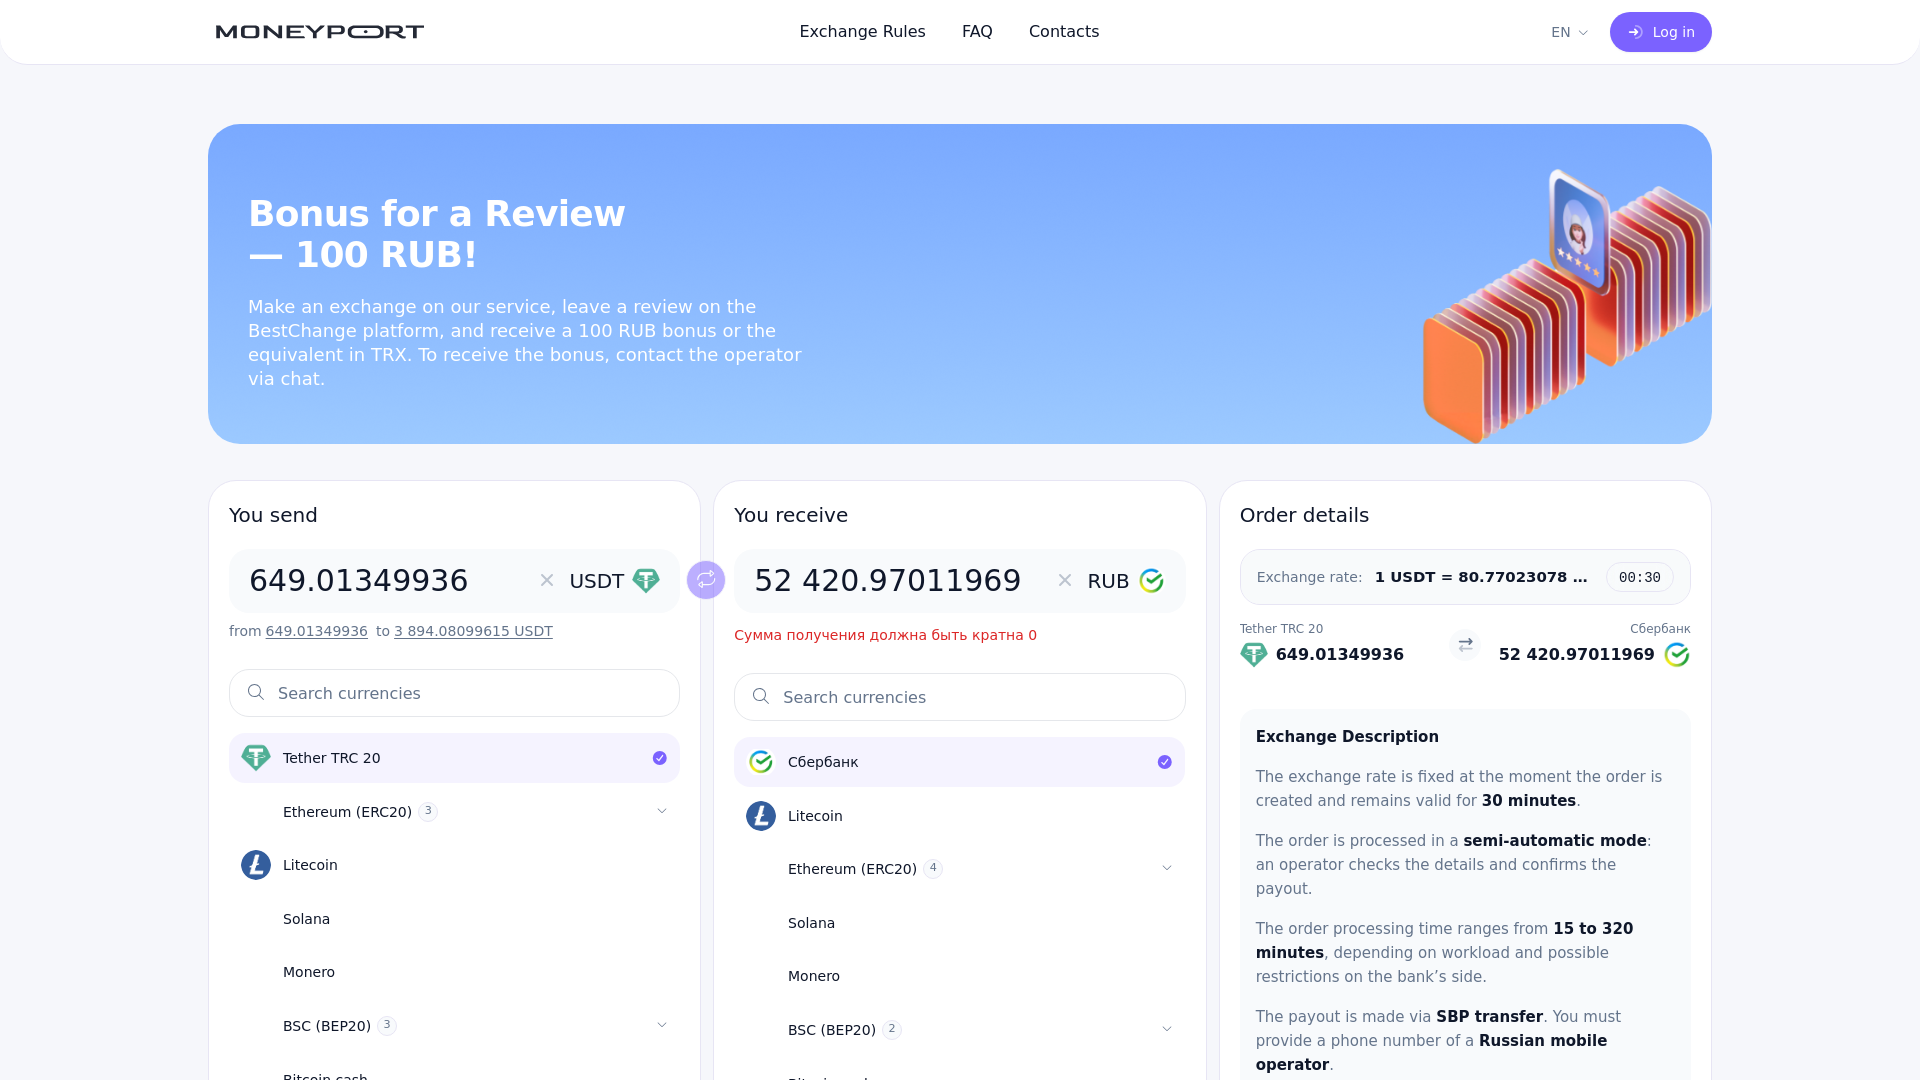Viewport: 1920px width, 1080px height.
Task: Click the USDT currency label in send field
Action: pos(597,581)
